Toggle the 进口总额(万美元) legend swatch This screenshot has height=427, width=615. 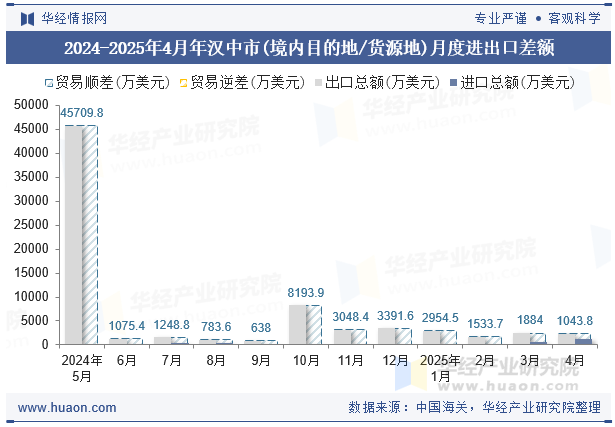click(453, 83)
